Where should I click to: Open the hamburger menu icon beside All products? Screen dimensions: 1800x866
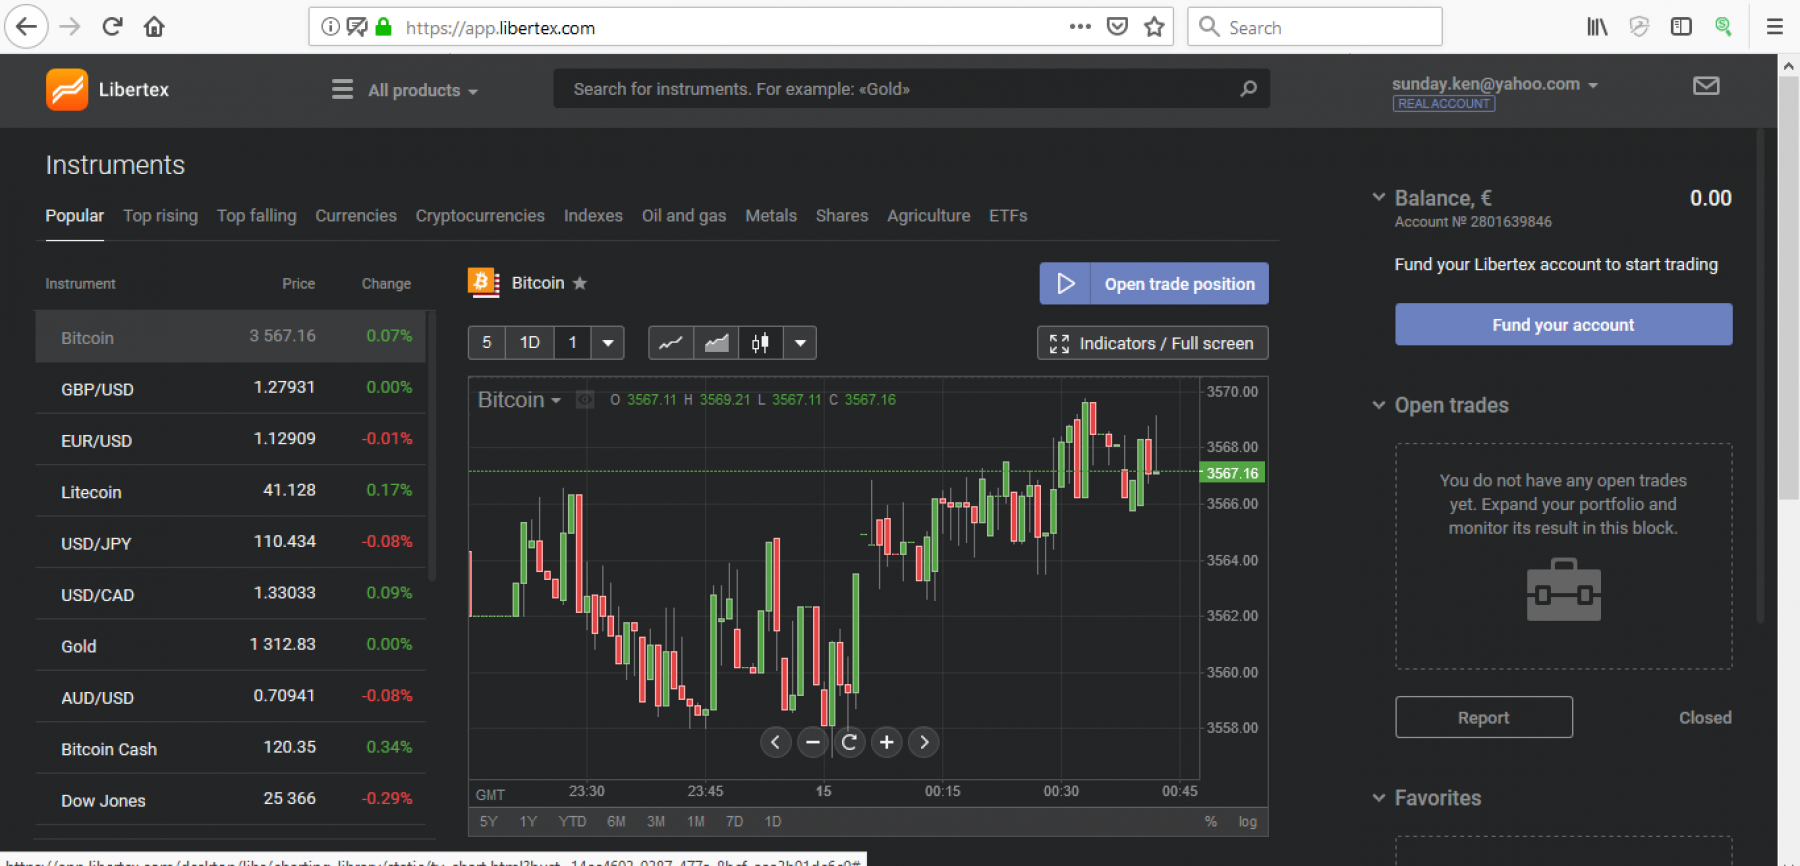(342, 90)
